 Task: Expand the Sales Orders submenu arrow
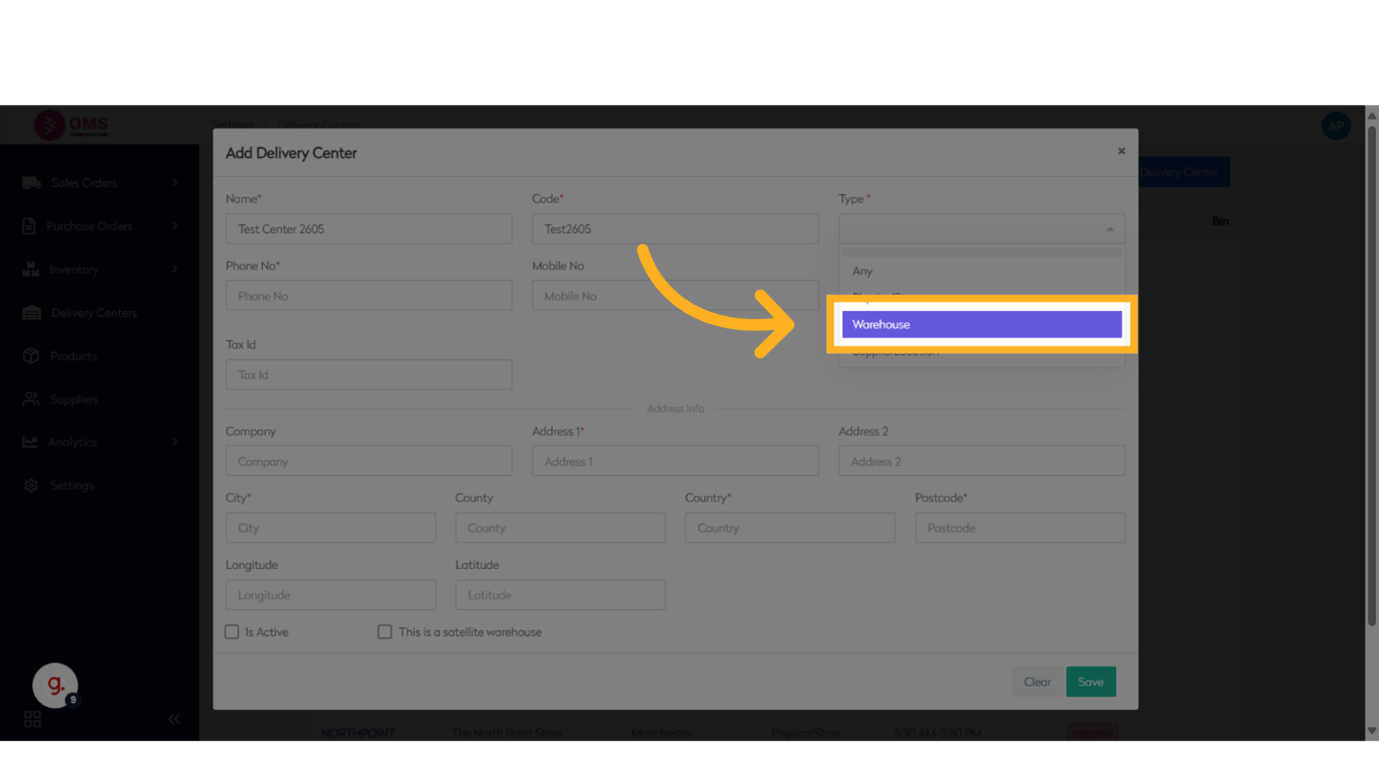[x=175, y=183]
